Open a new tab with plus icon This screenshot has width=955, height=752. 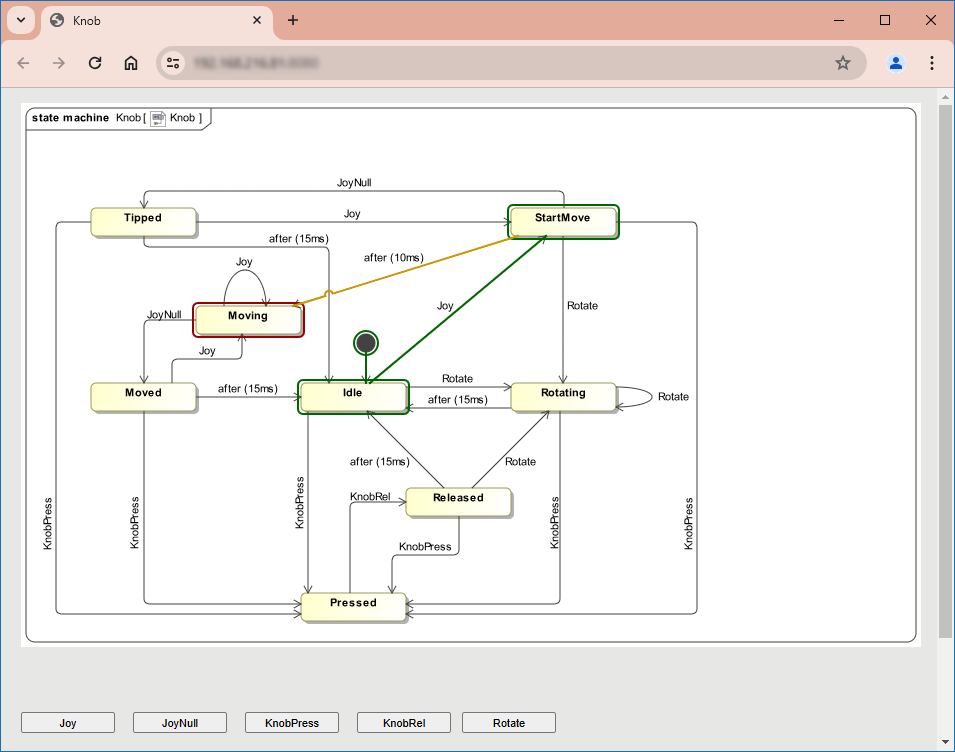293,20
